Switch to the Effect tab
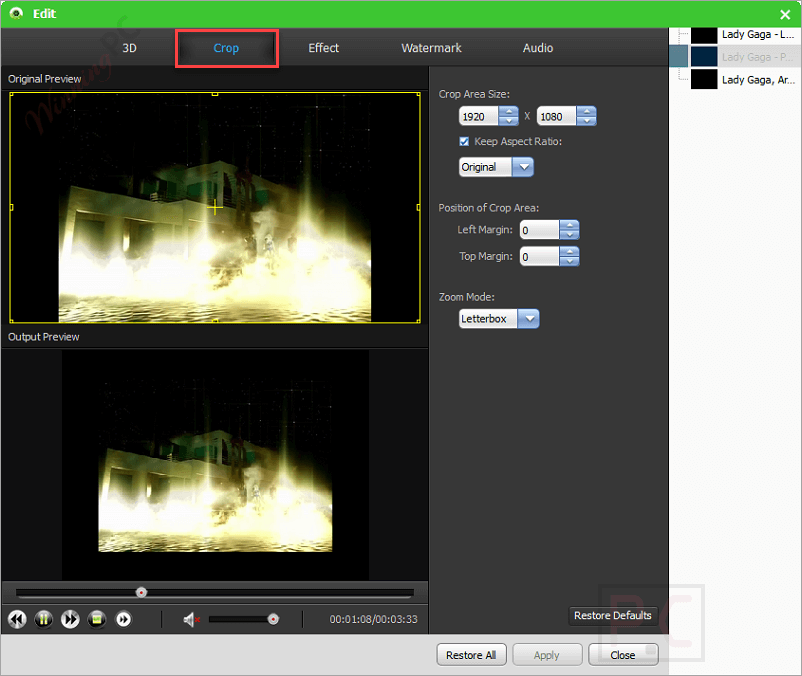This screenshot has width=802, height=676. pos(323,48)
